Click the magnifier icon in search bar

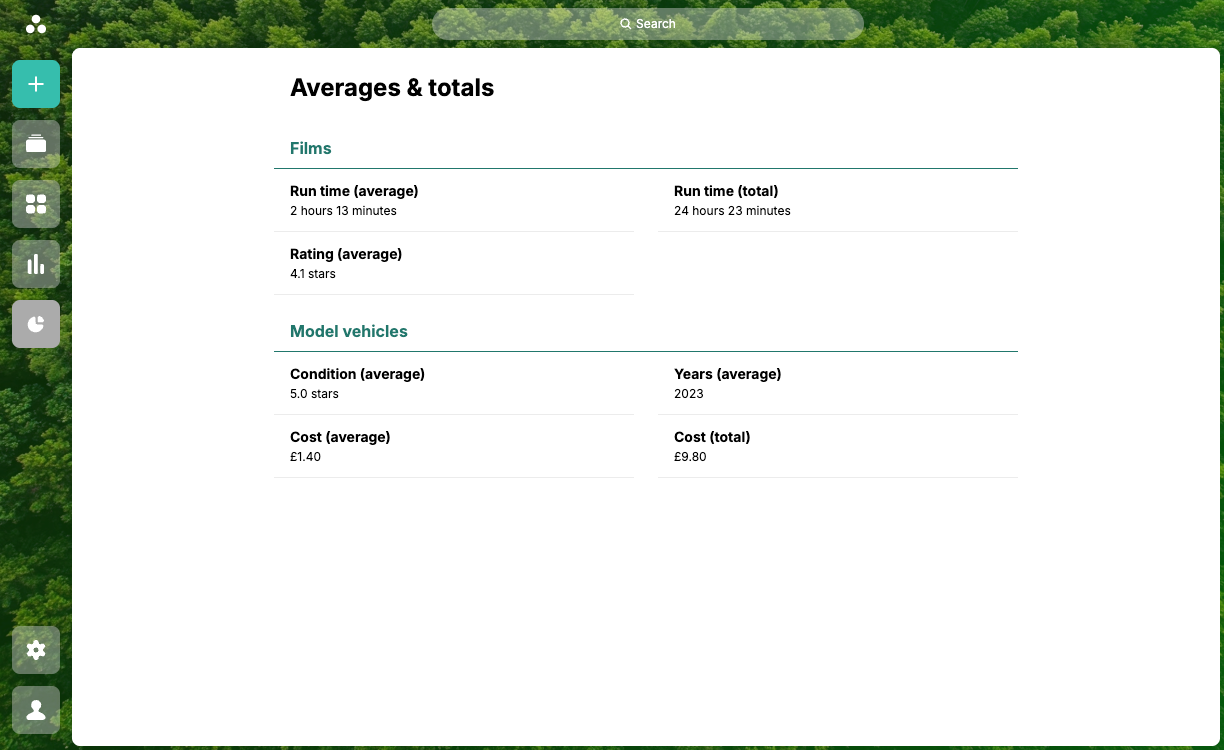click(x=625, y=24)
